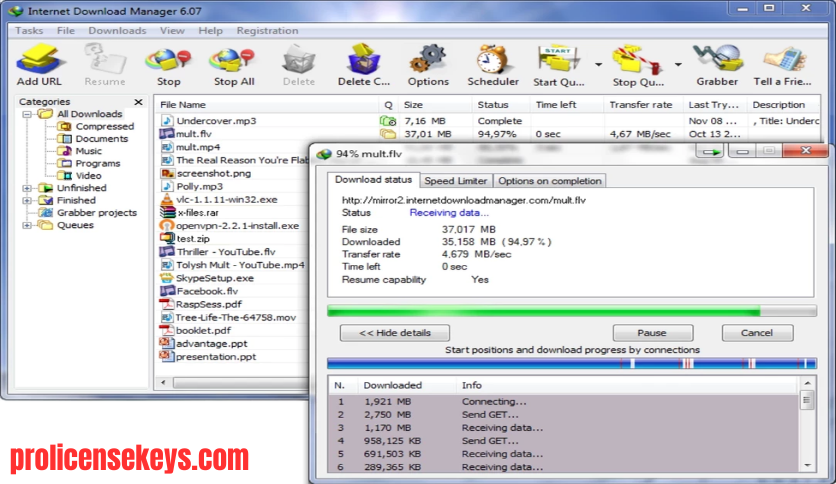Image resolution: width=836 pixels, height=484 pixels.
Task: Click the download URL text in the dialog
Action: (x=463, y=200)
